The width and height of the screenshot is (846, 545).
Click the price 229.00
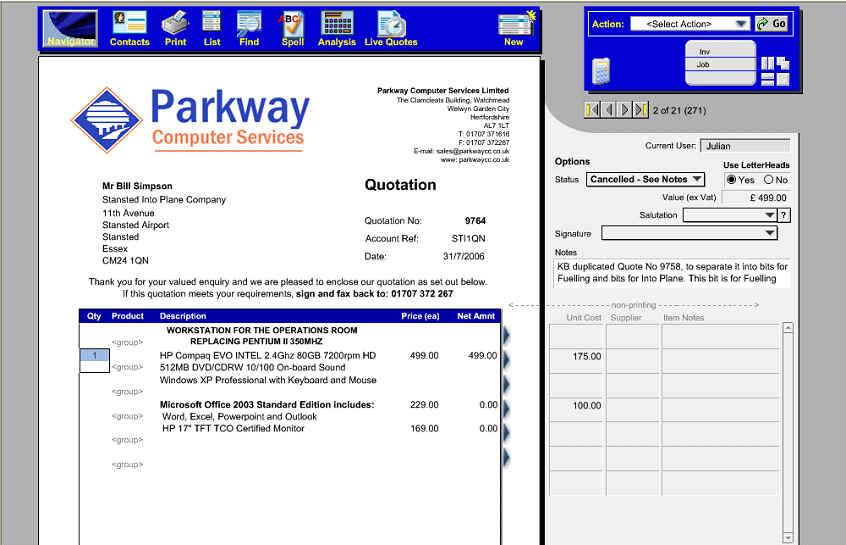(424, 405)
